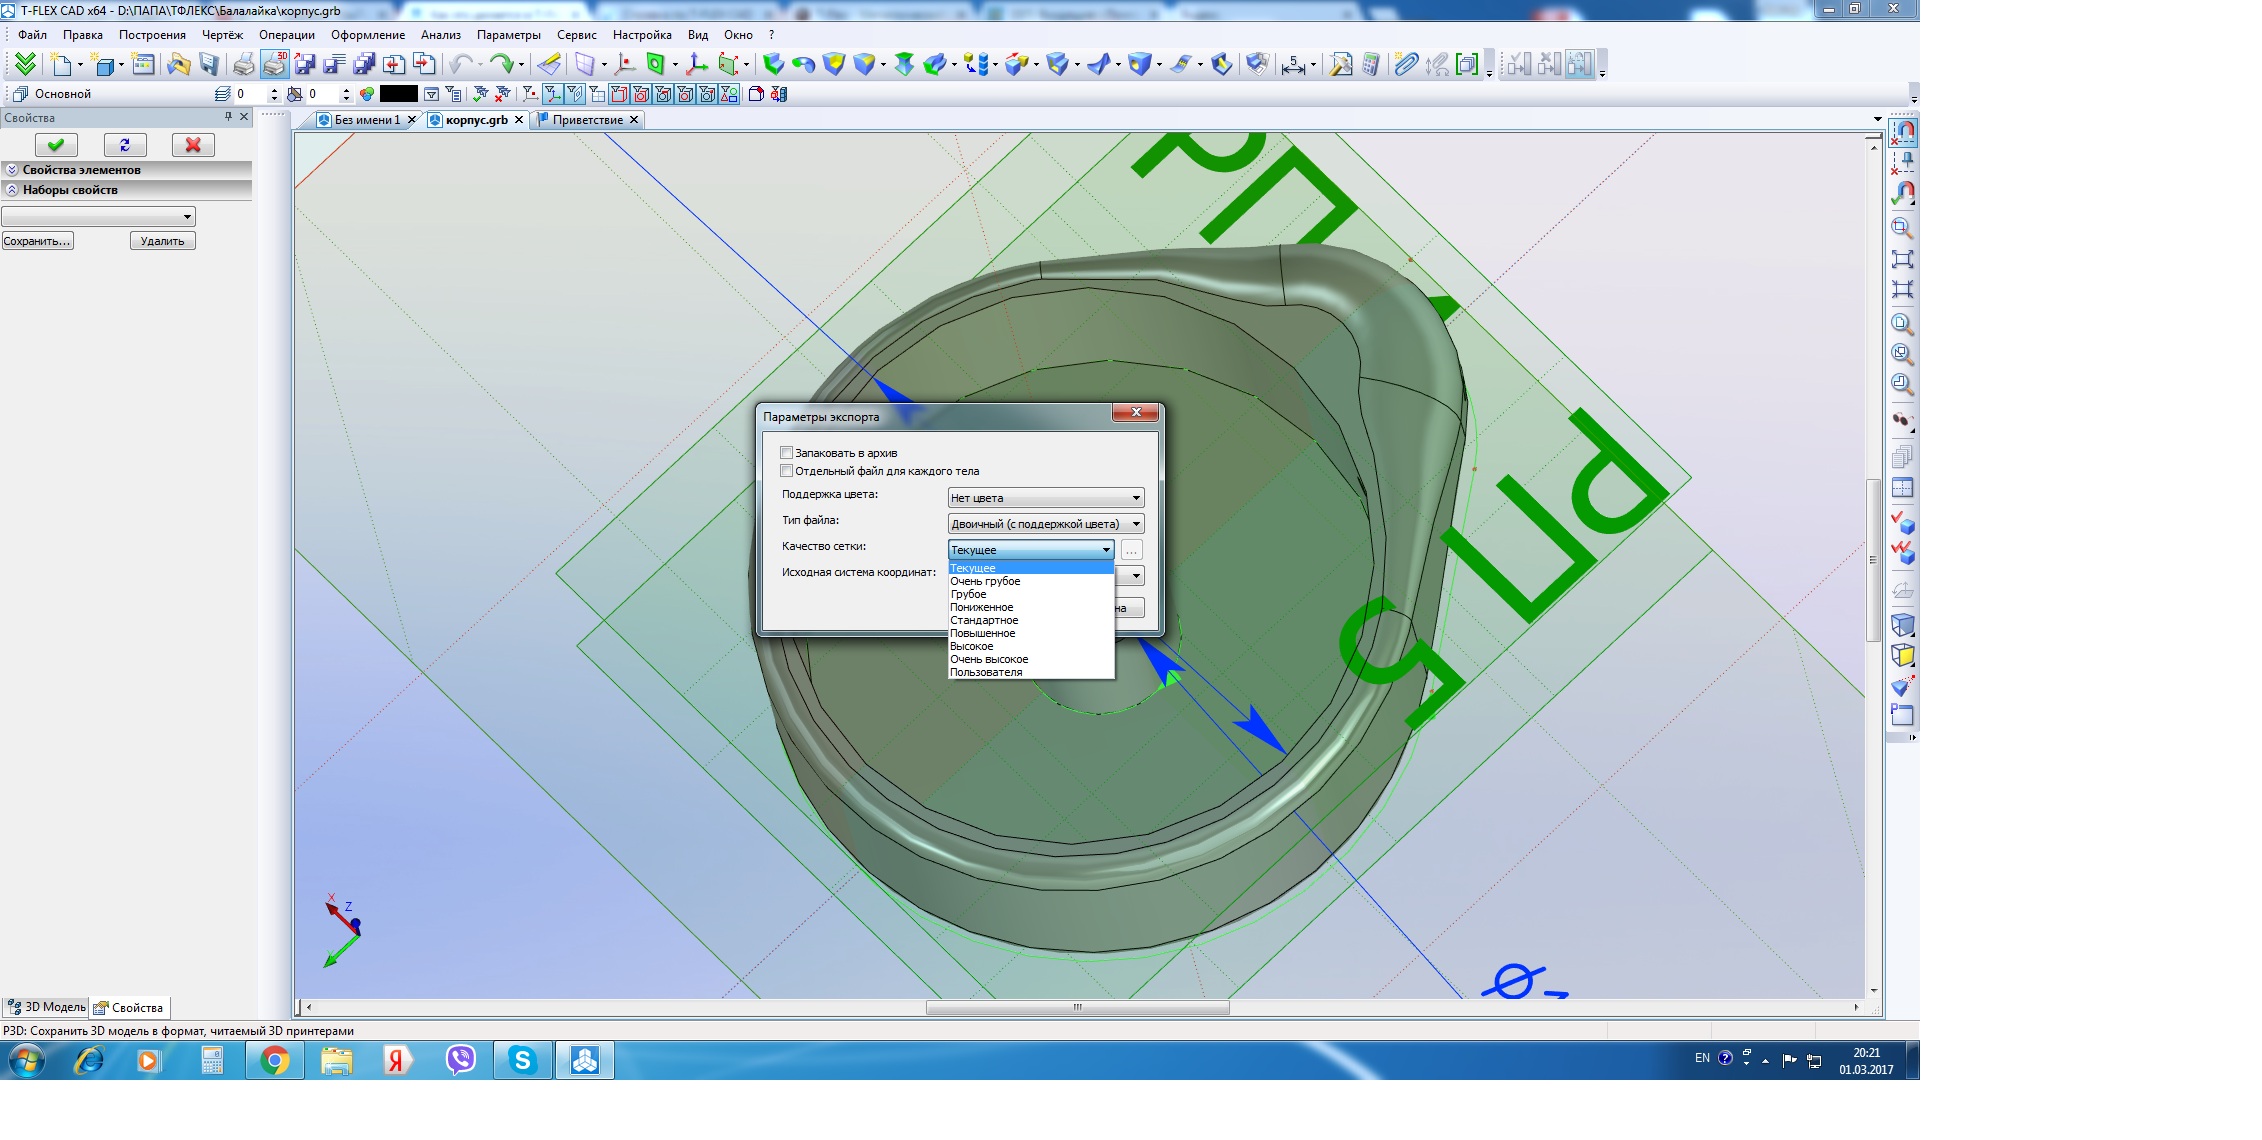Click Chrome icon in the taskbar
Viewport: 2262px width, 1140px height.
pos(274,1061)
